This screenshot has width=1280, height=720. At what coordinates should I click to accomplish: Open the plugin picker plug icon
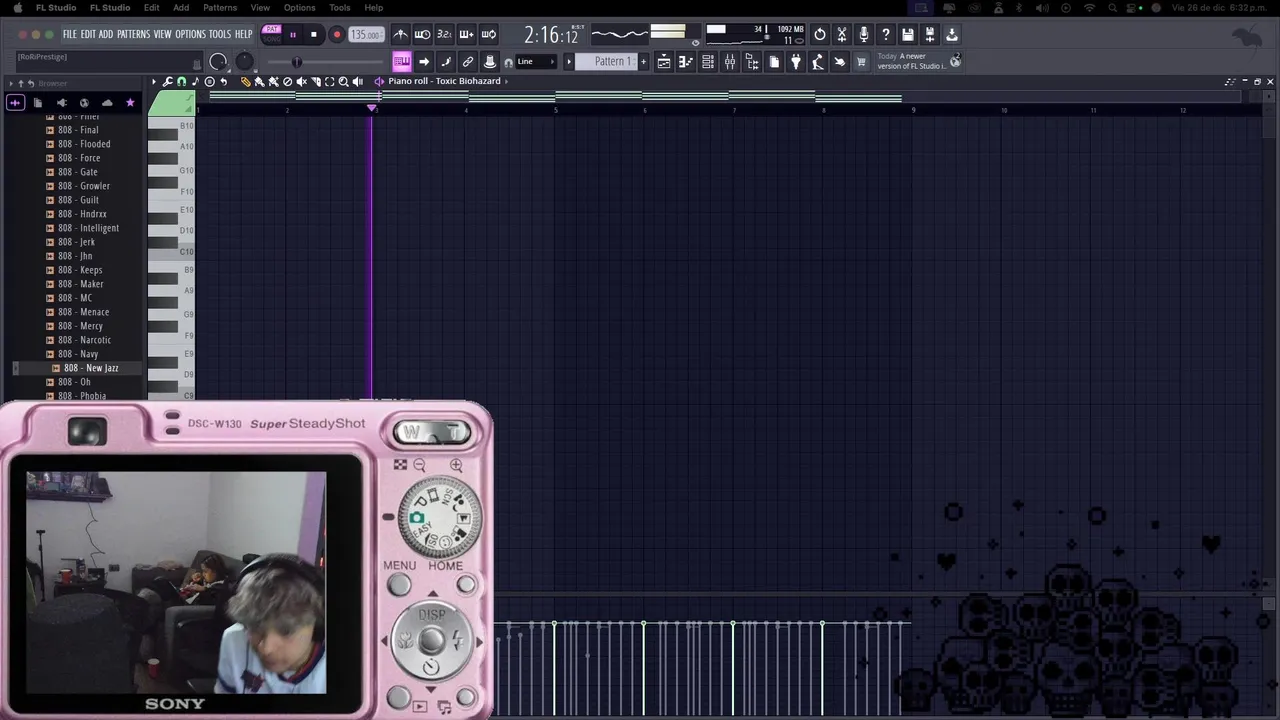click(x=796, y=62)
